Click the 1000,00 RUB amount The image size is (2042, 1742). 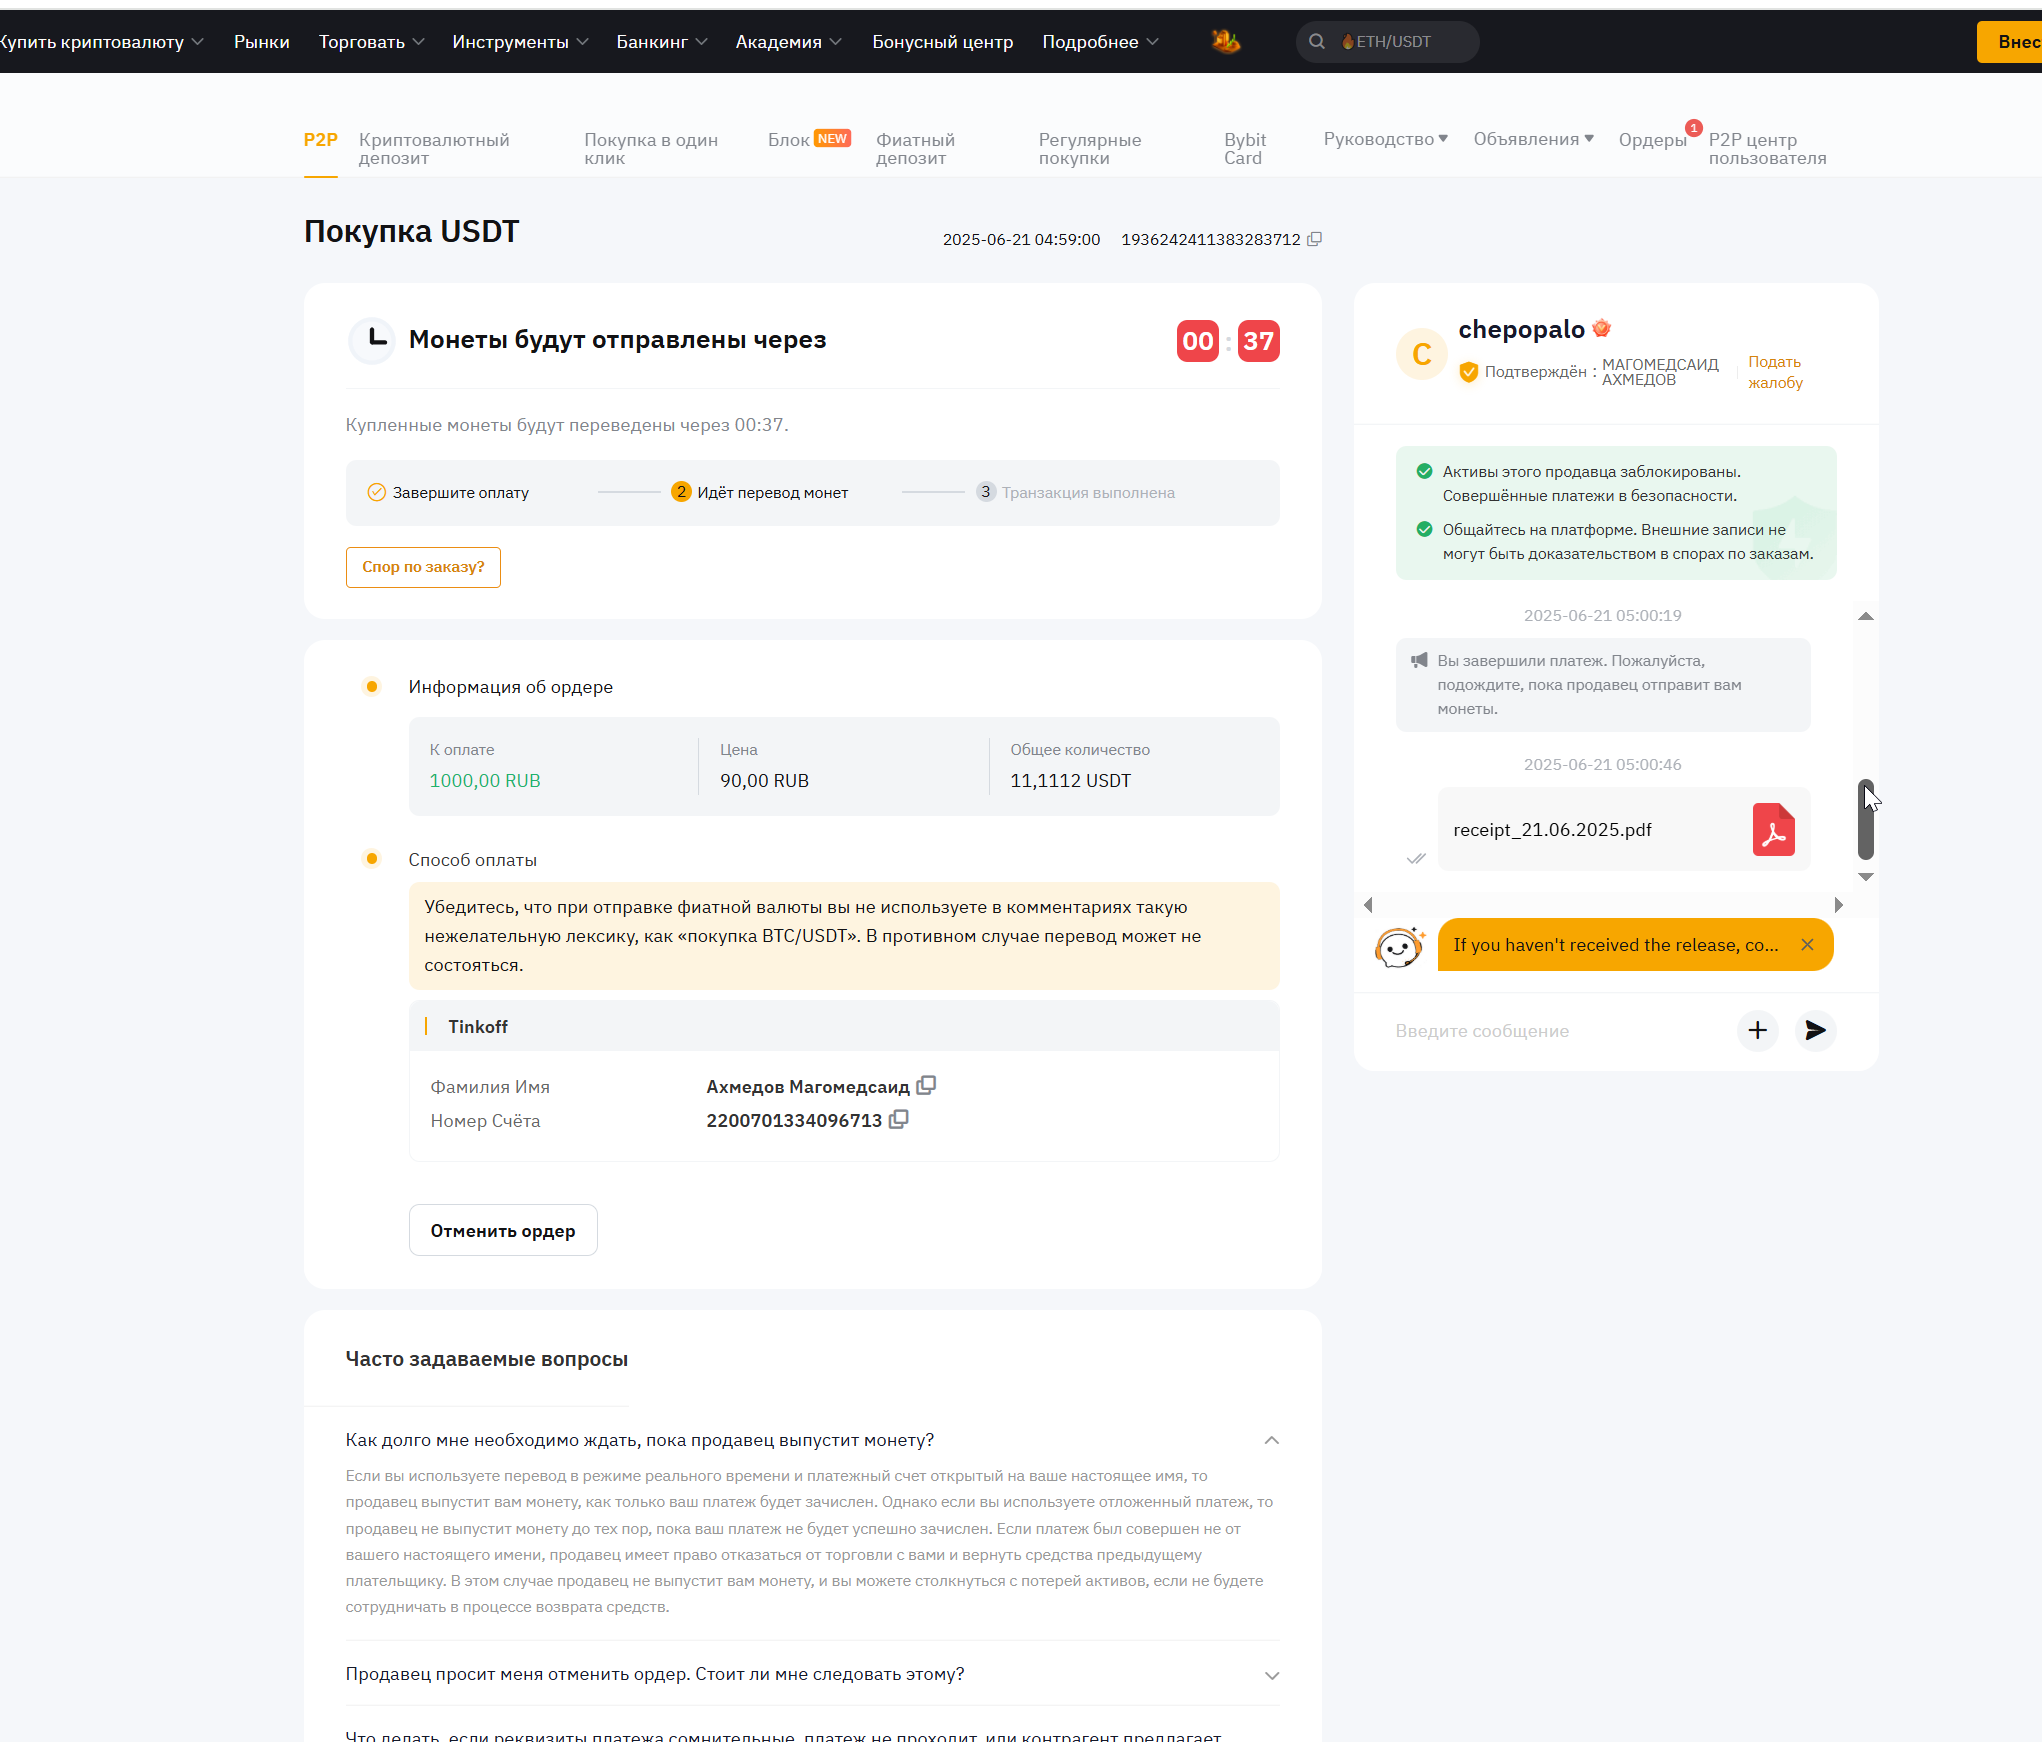pos(485,781)
